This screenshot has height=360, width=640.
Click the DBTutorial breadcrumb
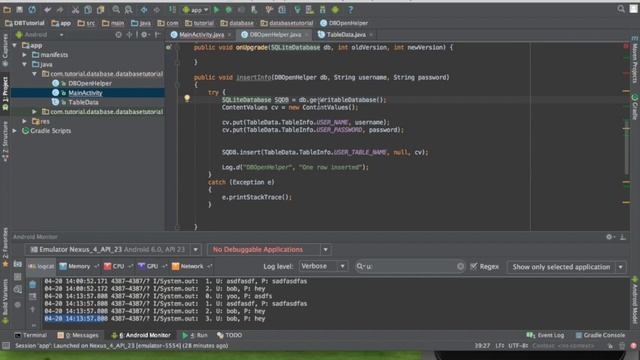[x=25, y=23]
